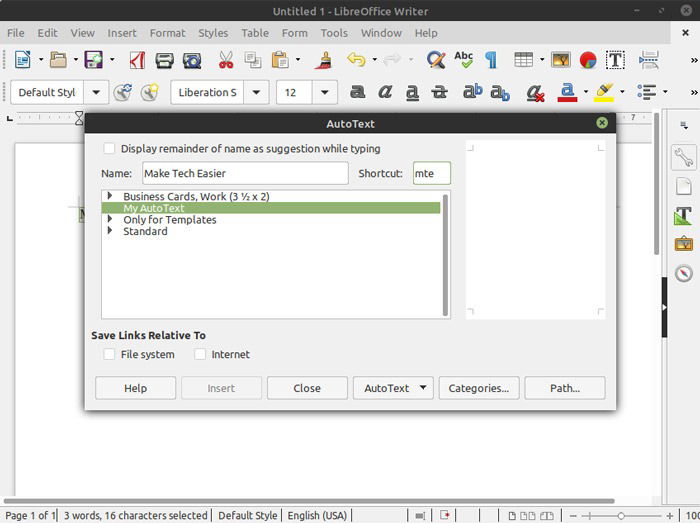Click the Categories... button
The image size is (700, 523).
[x=479, y=388]
